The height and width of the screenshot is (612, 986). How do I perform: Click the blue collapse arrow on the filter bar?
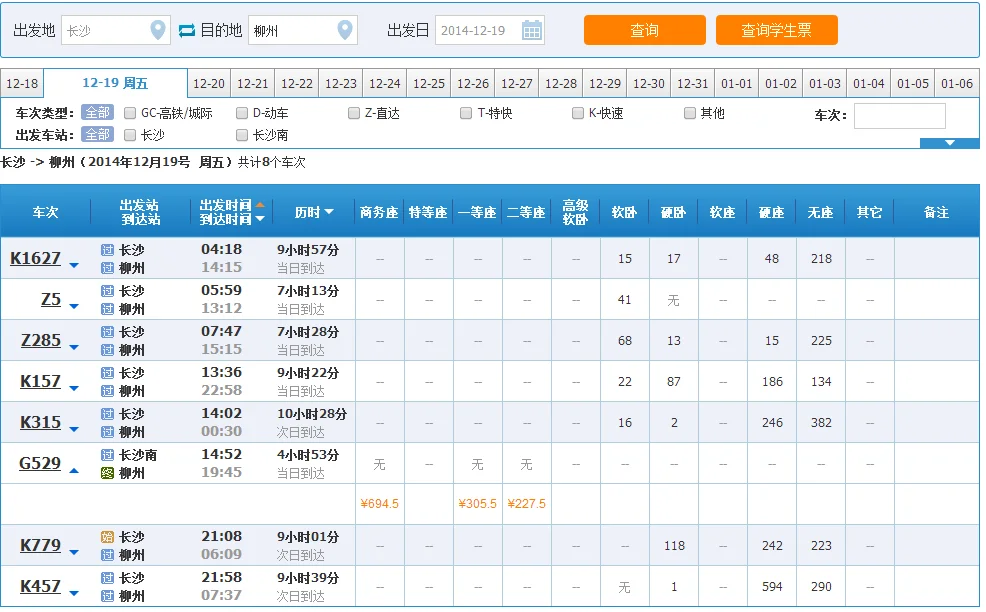pyautogui.click(x=950, y=143)
